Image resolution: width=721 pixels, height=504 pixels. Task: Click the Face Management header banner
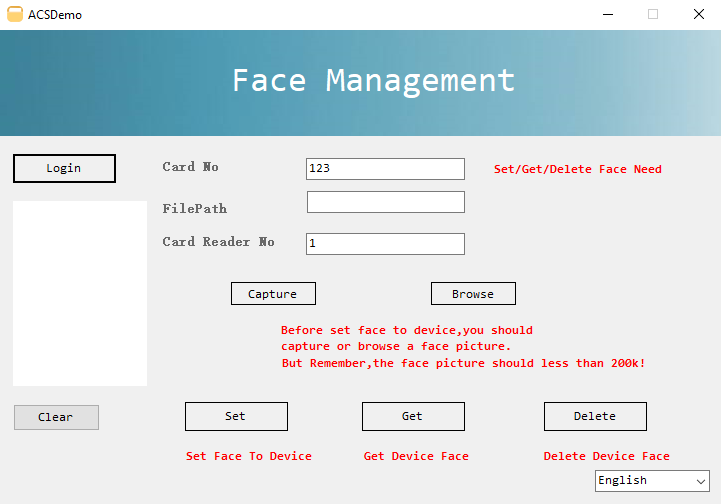(373, 81)
